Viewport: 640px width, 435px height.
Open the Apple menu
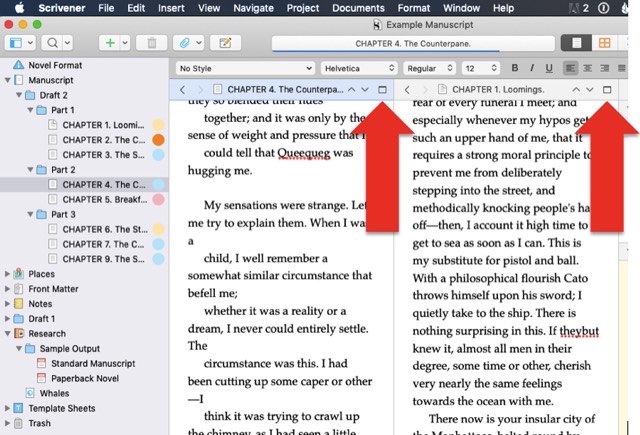[x=19, y=8]
